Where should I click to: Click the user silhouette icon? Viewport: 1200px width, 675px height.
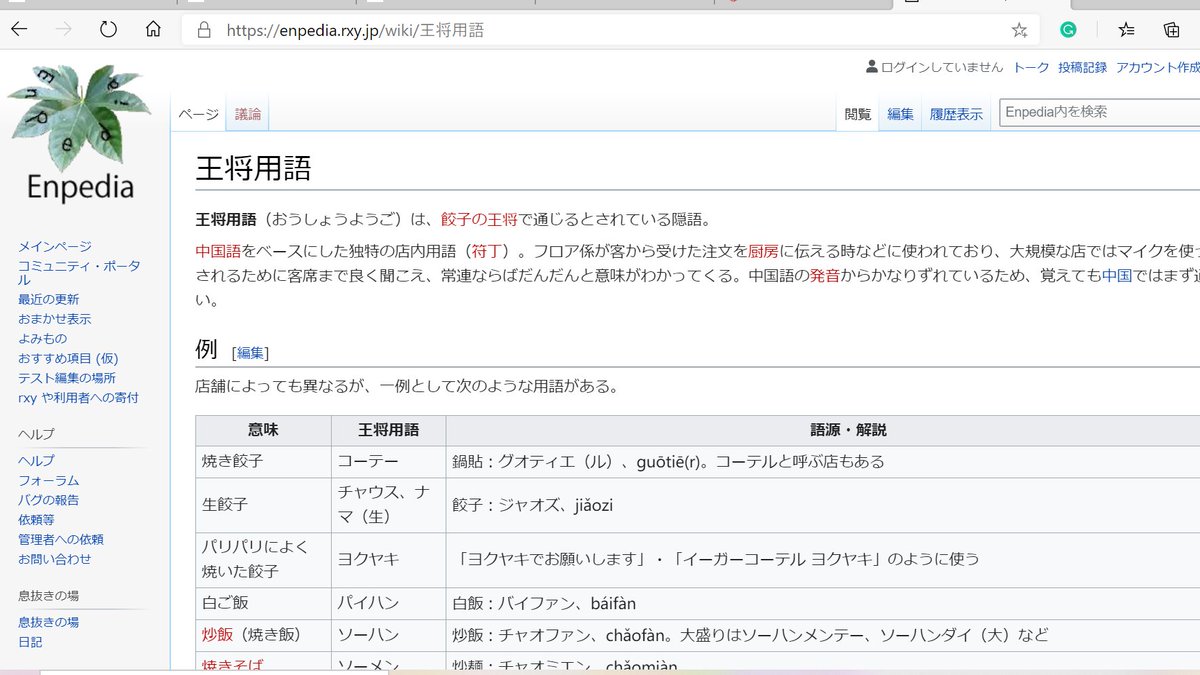tap(872, 67)
